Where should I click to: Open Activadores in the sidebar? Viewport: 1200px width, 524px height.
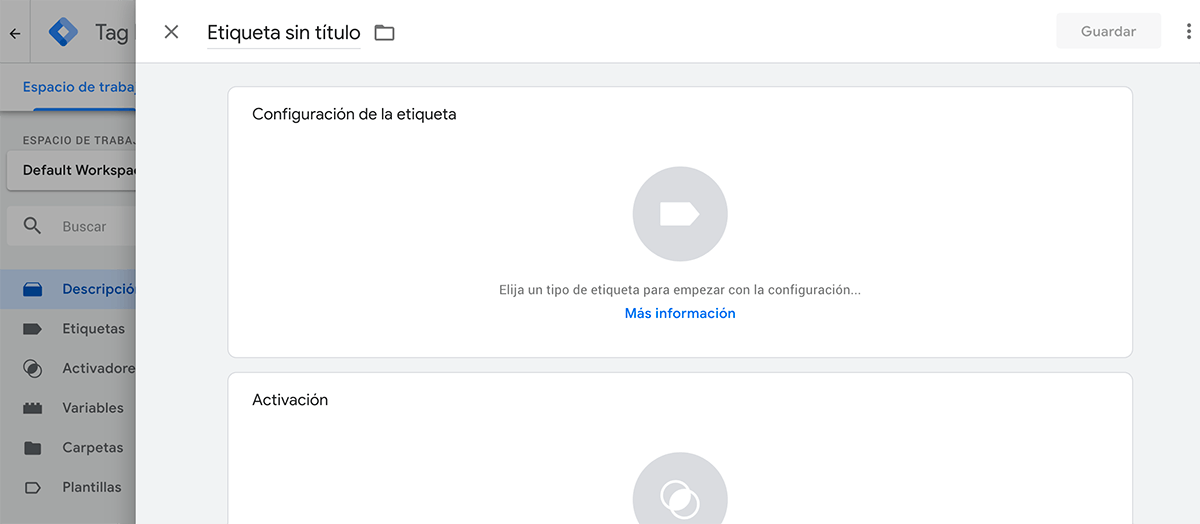[68, 368]
